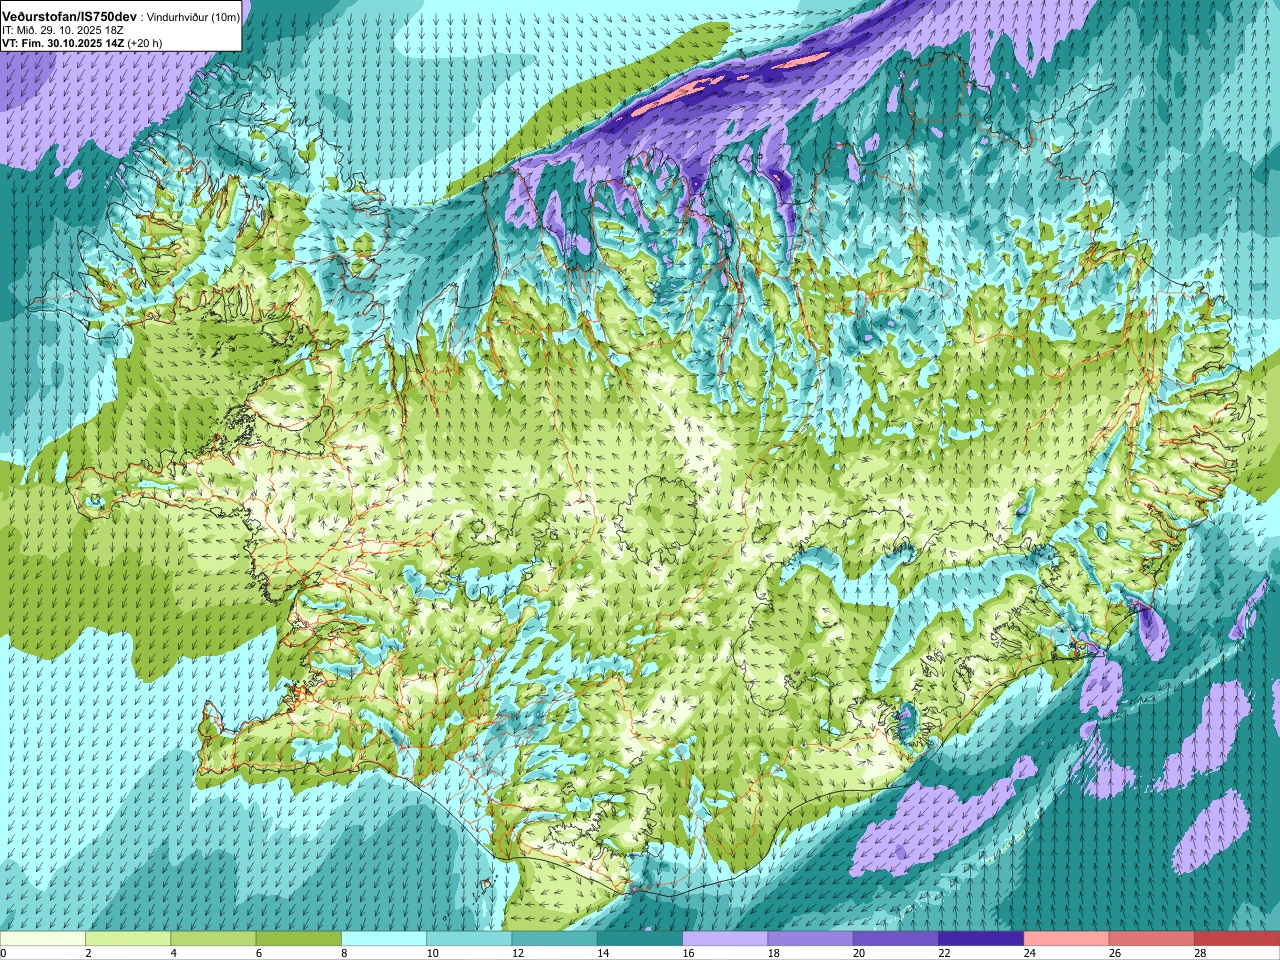Pick the 26–28 salmon red legend swatch
Screen dimensions: 1280x960
tap(1151, 939)
